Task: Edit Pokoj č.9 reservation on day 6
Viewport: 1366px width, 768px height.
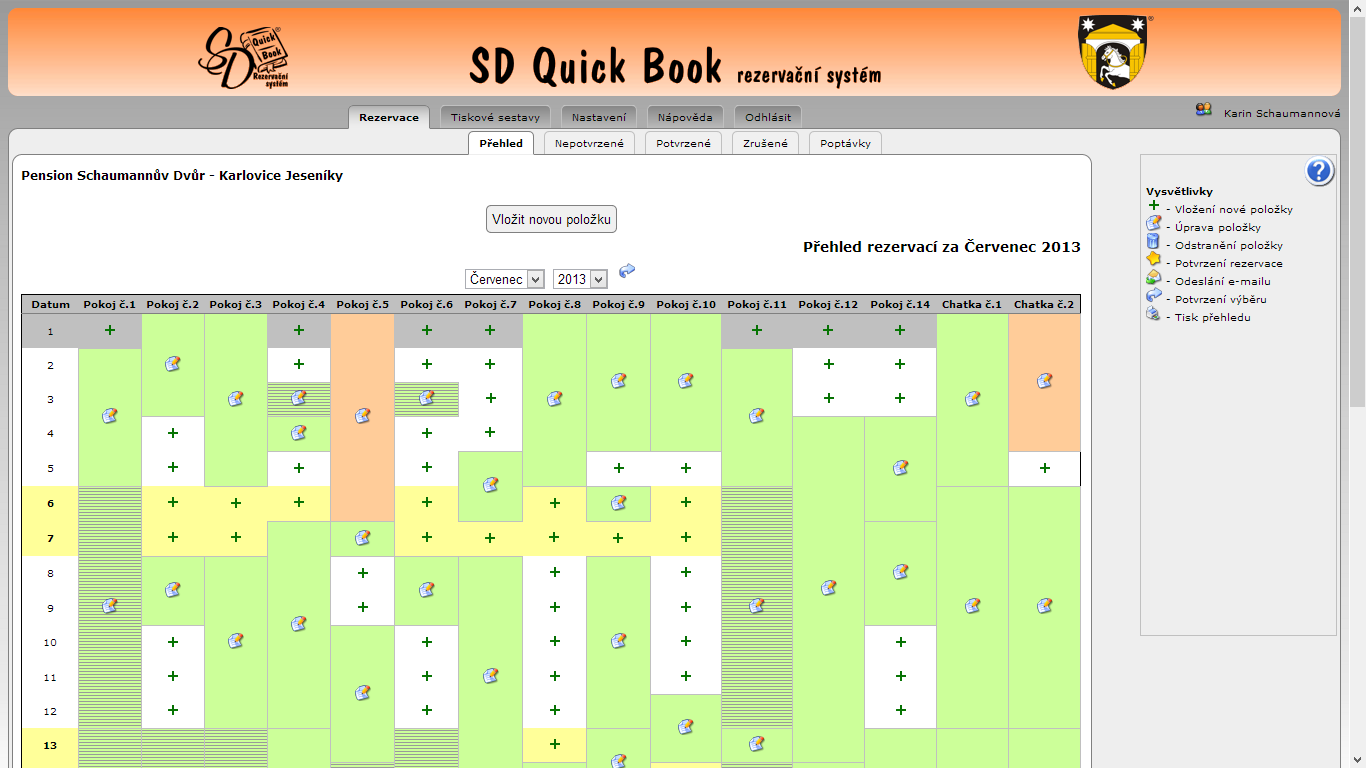Action: coord(619,503)
